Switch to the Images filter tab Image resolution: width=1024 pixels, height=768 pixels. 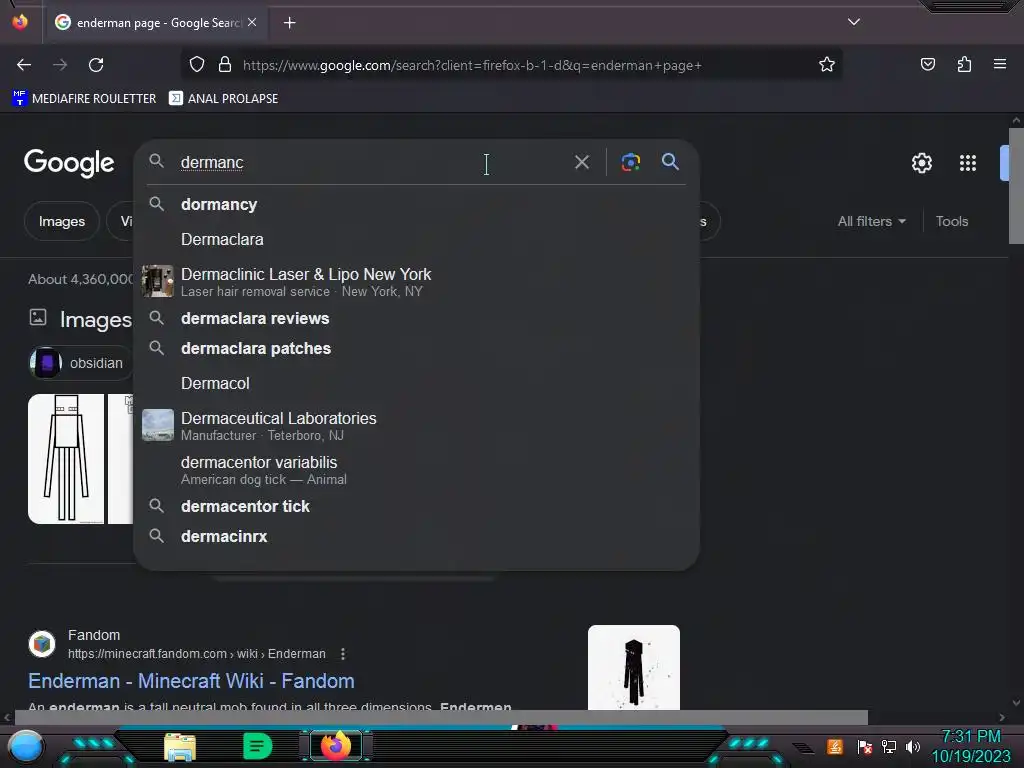(x=61, y=221)
